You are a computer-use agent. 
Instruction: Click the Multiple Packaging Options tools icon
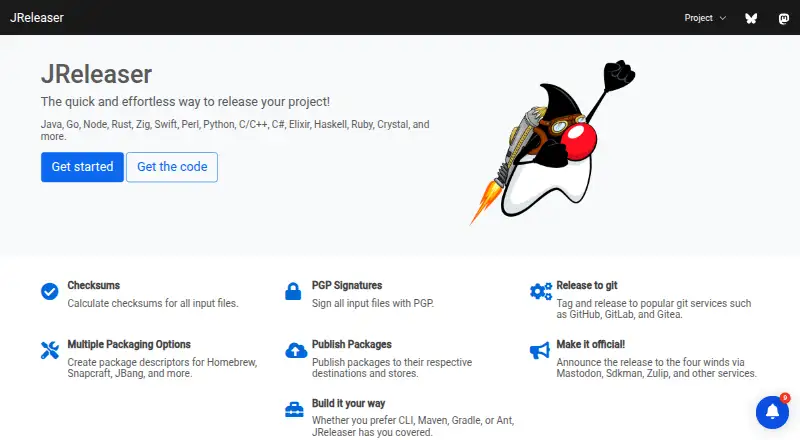point(49,350)
